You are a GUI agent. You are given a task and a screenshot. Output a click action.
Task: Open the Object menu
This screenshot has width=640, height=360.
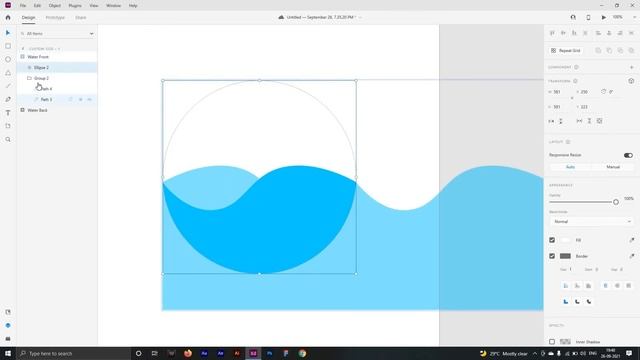coord(55,6)
